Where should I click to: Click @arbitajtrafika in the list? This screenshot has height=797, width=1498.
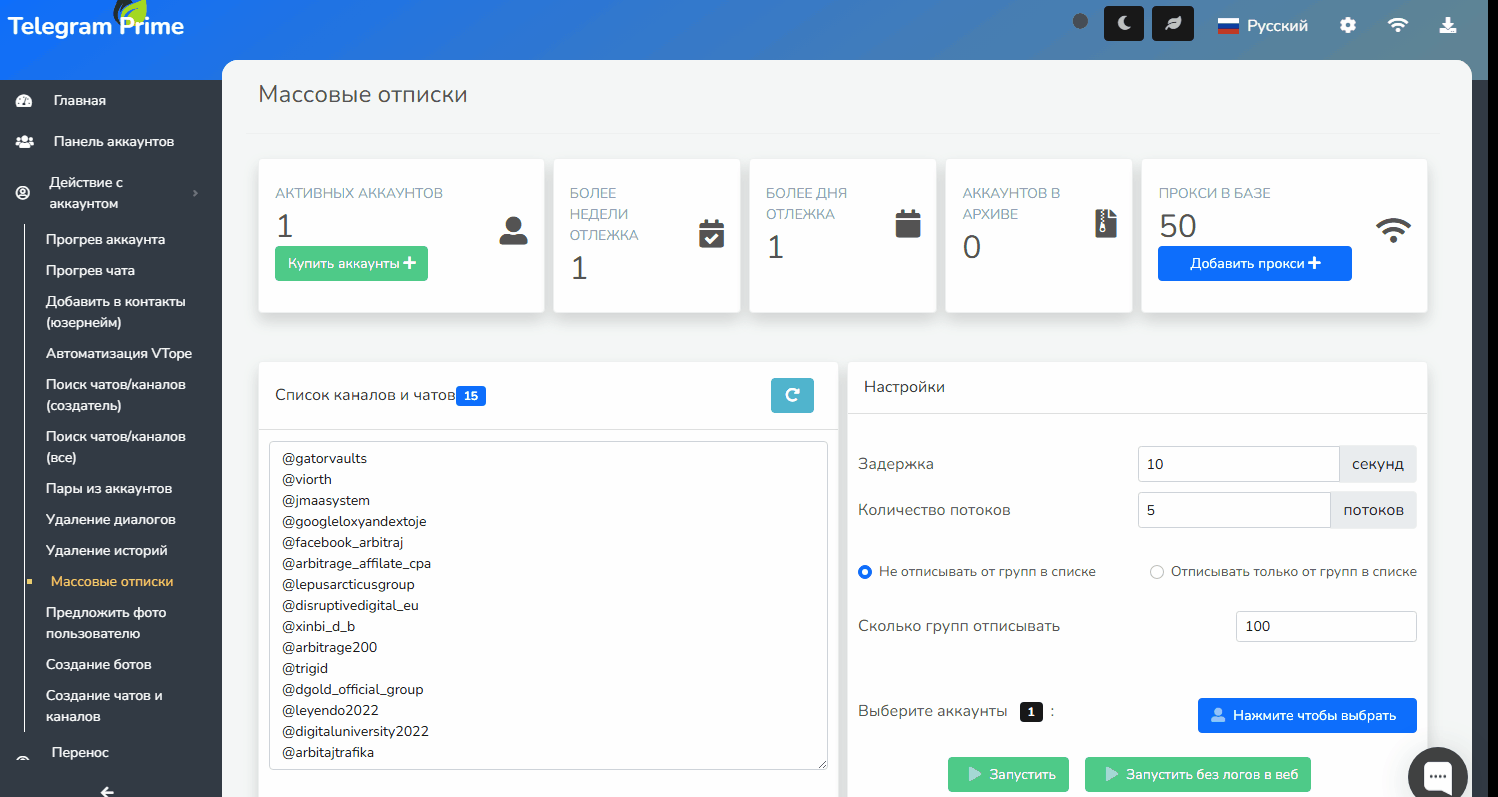tap(328, 752)
